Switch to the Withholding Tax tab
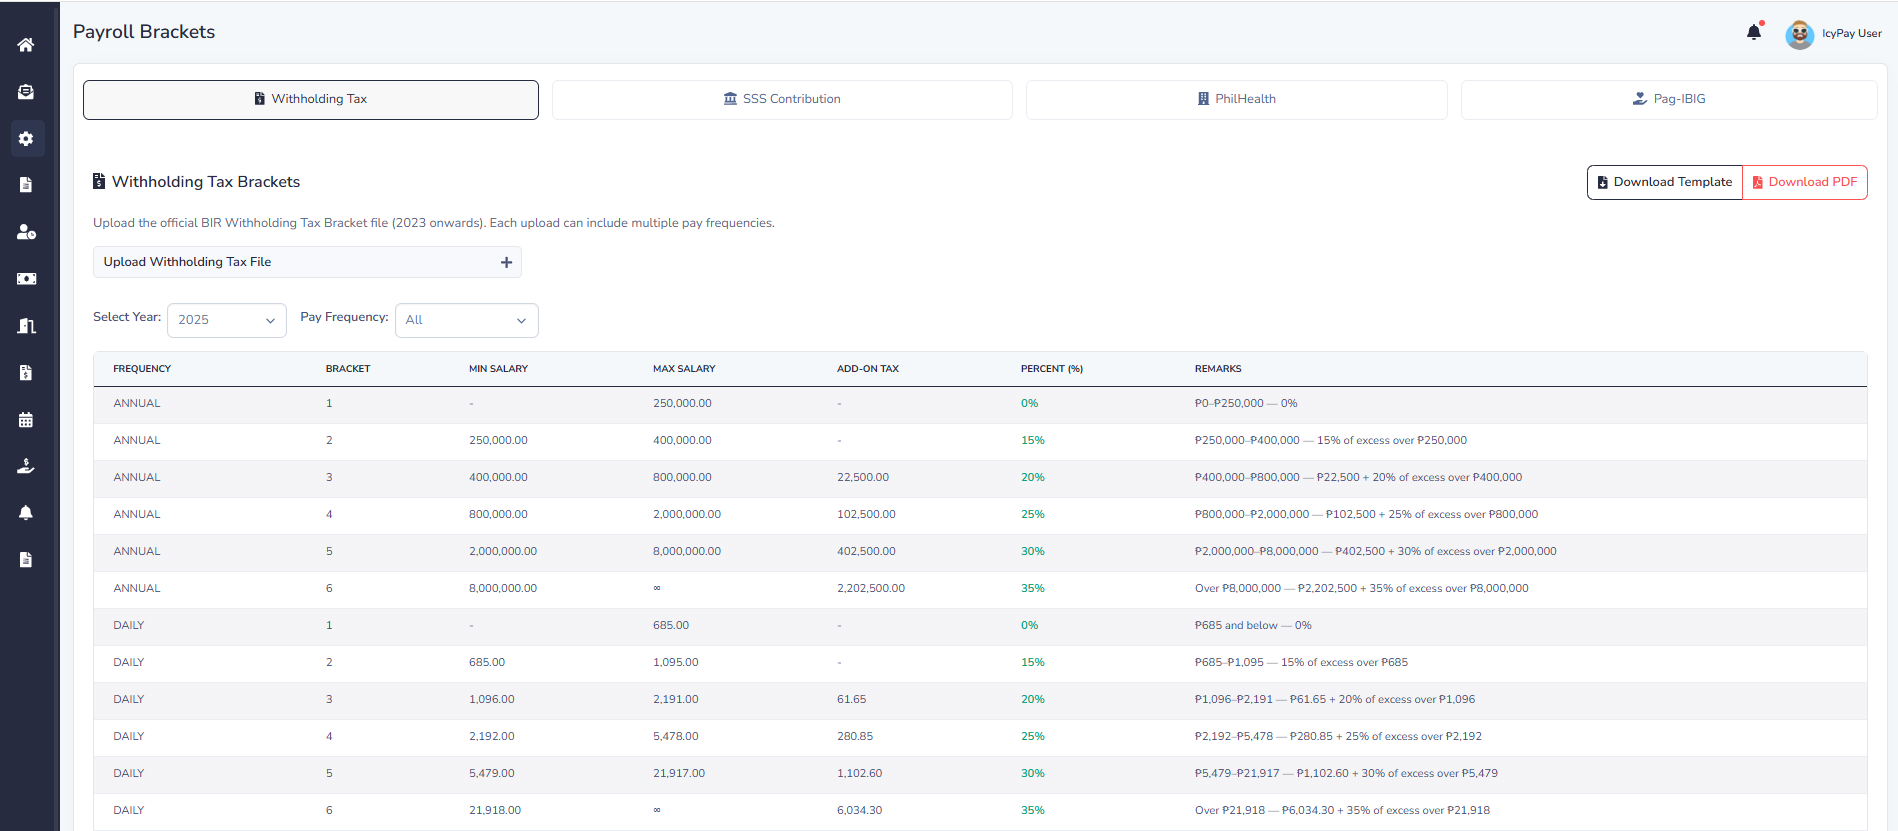 point(311,100)
